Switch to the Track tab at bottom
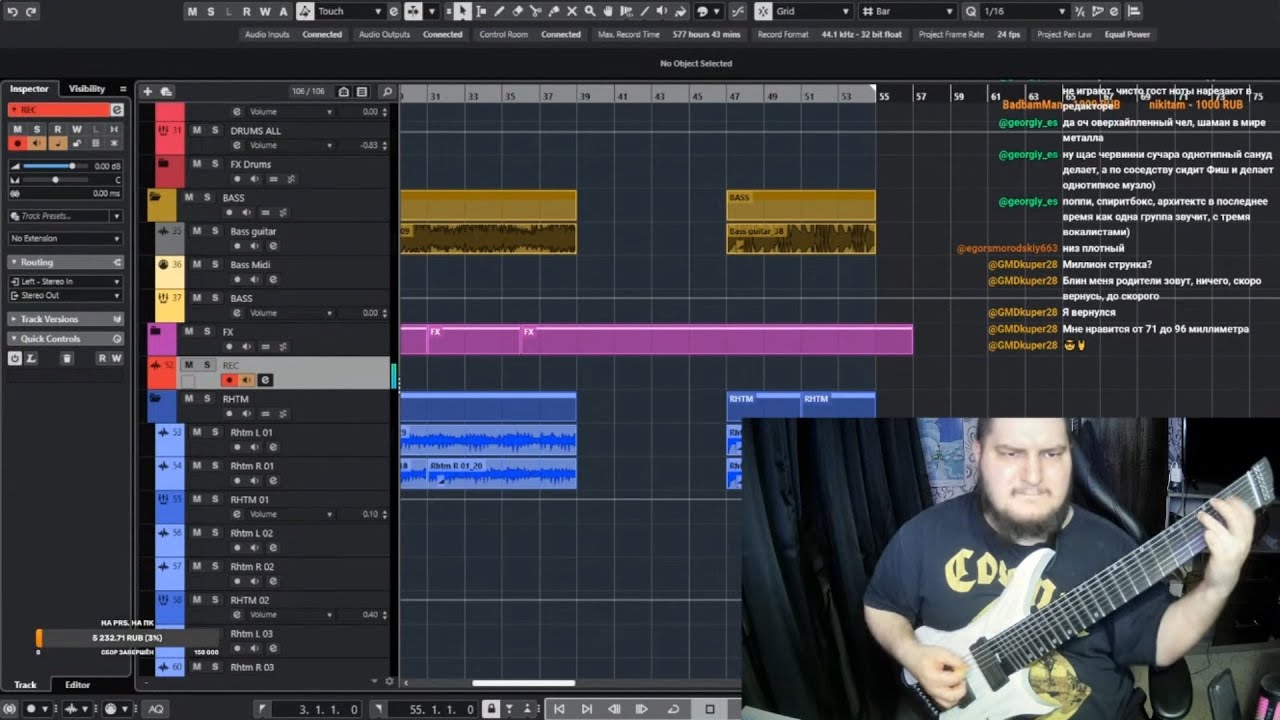Screen dimensions: 1280x720 25,685
